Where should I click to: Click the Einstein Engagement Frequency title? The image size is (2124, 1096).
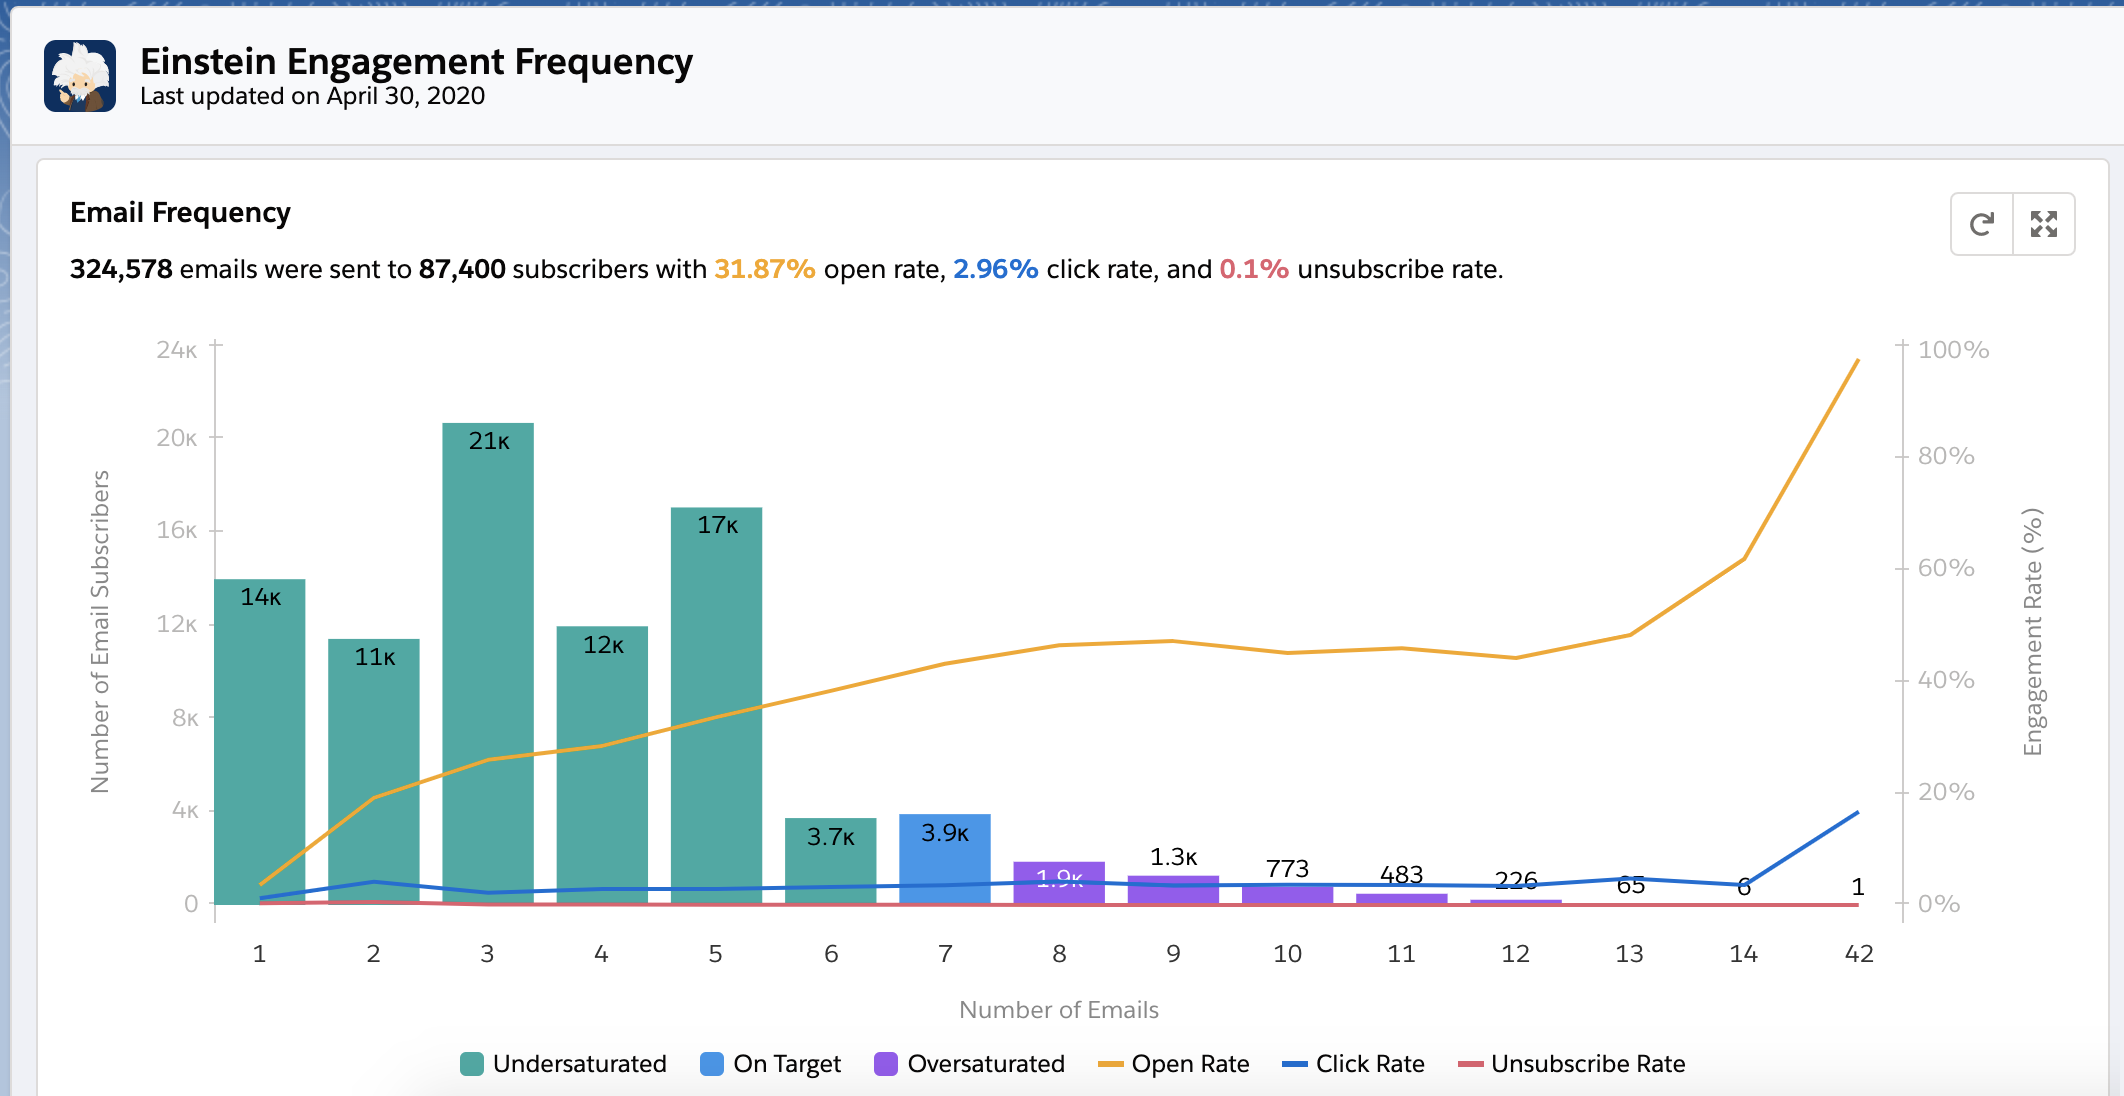(x=416, y=62)
